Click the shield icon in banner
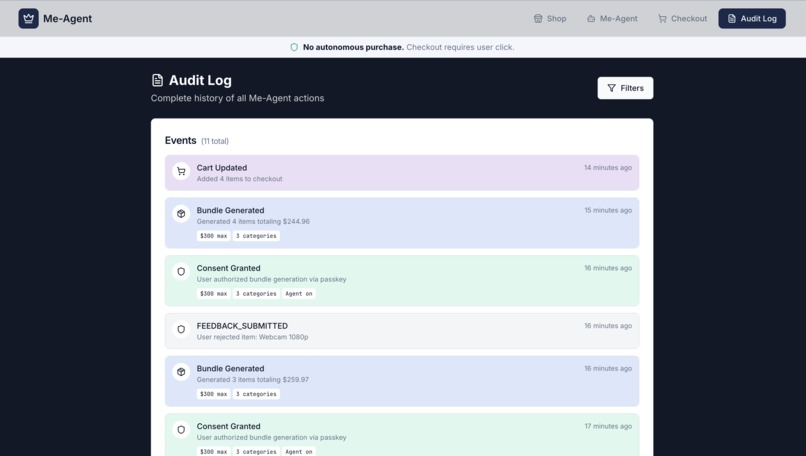The height and width of the screenshot is (456, 806). click(294, 47)
